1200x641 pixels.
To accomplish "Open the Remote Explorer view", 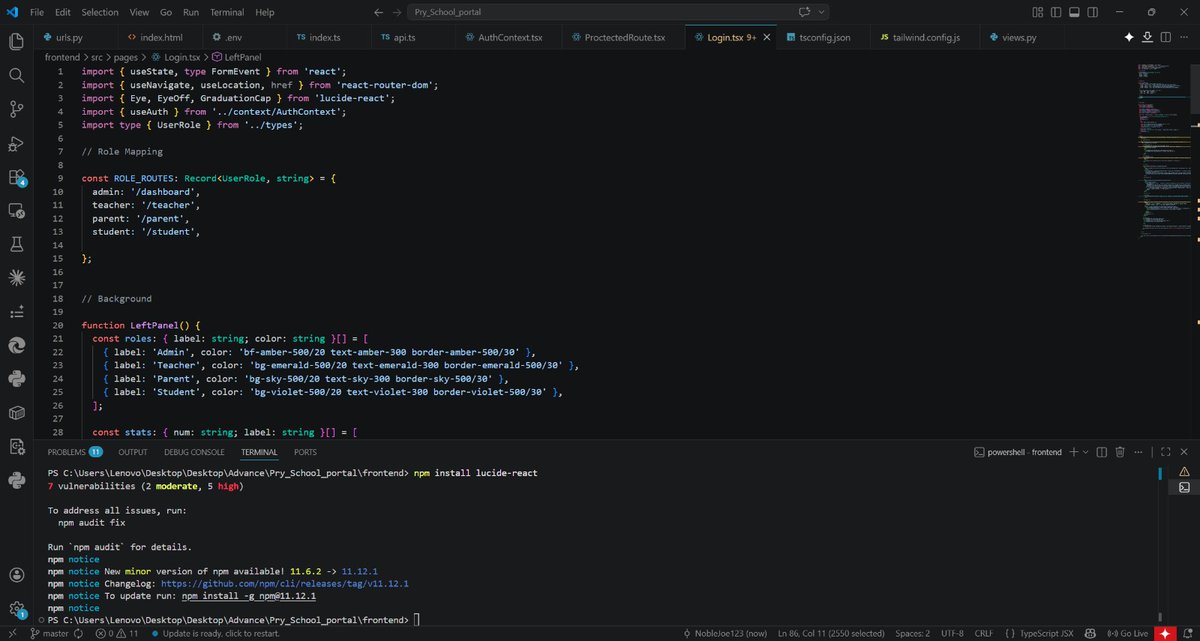I will tap(16, 211).
